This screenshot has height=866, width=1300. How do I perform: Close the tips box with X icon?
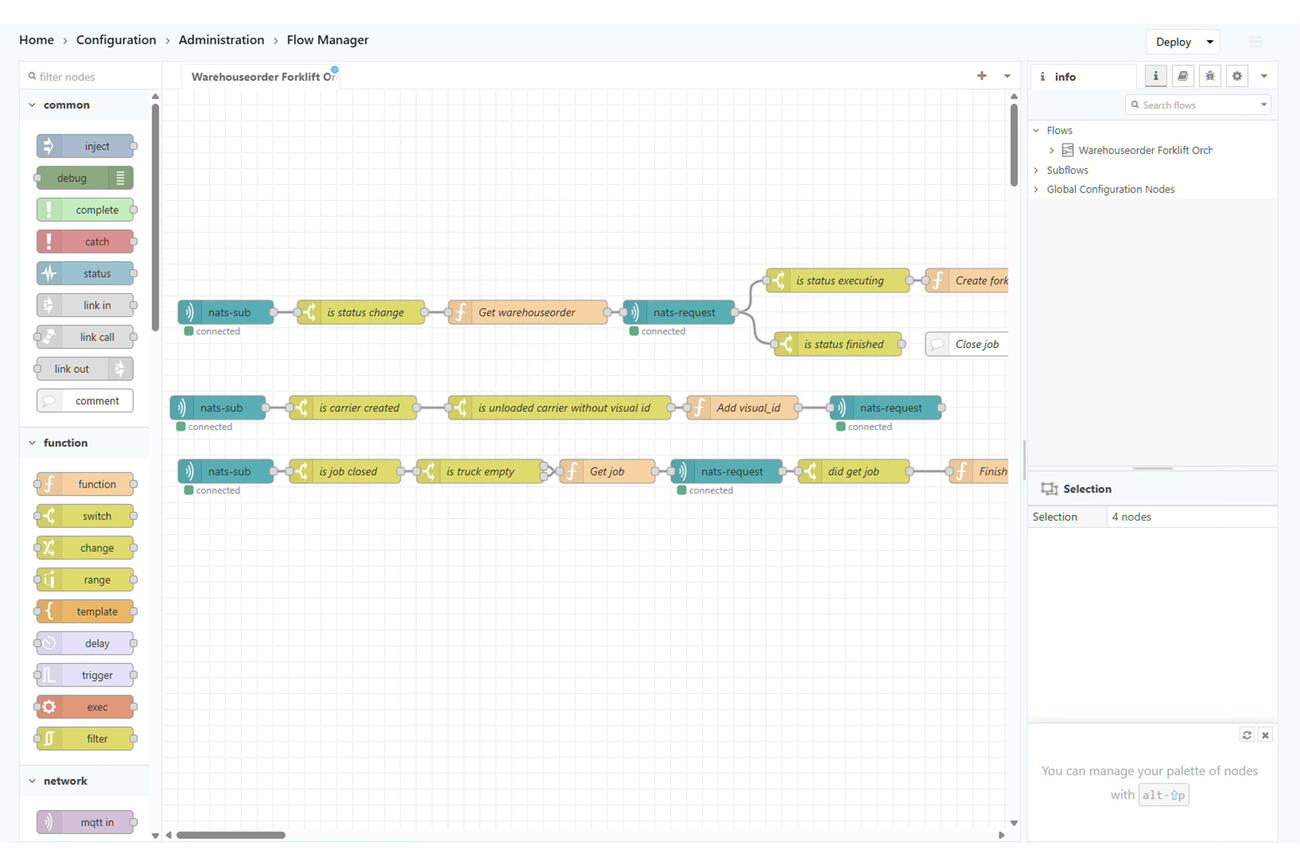point(1265,735)
